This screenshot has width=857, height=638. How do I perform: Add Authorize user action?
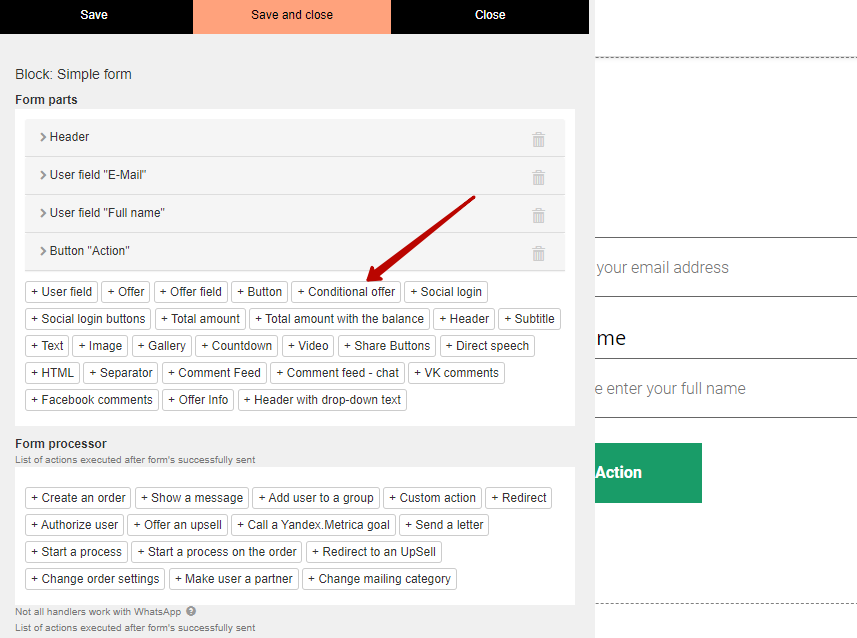pyautogui.click(x=74, y=525)
